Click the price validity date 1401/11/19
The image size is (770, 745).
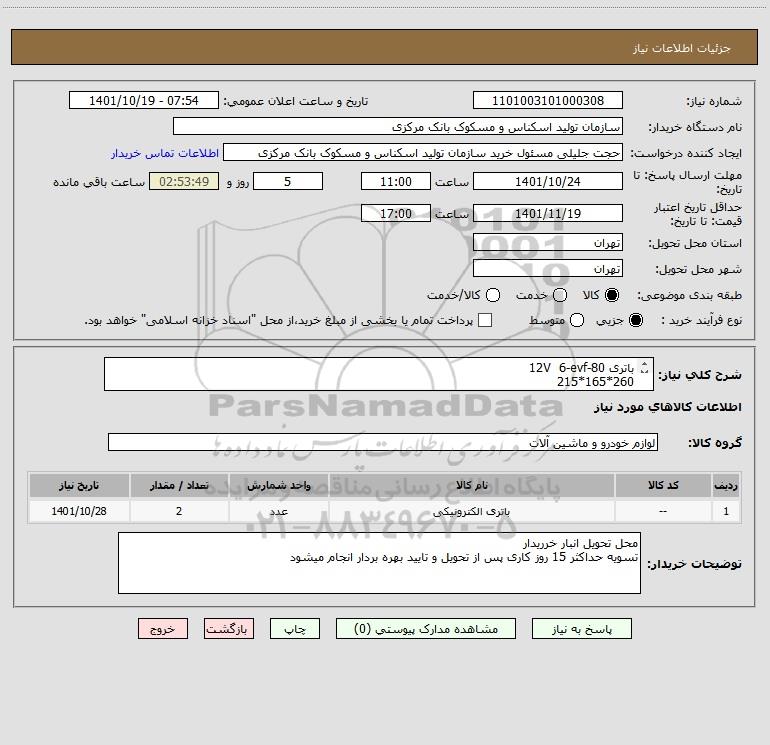coord(548,213)
